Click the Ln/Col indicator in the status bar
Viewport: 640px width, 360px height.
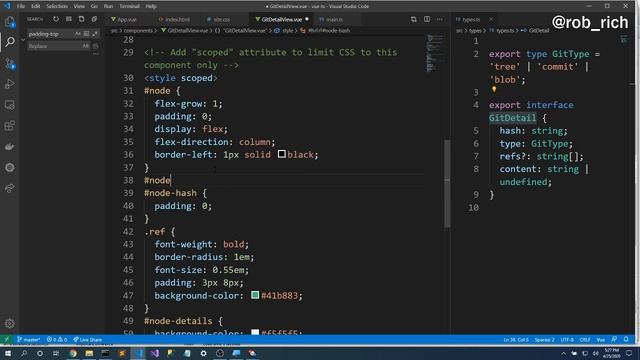coord(516,340)
